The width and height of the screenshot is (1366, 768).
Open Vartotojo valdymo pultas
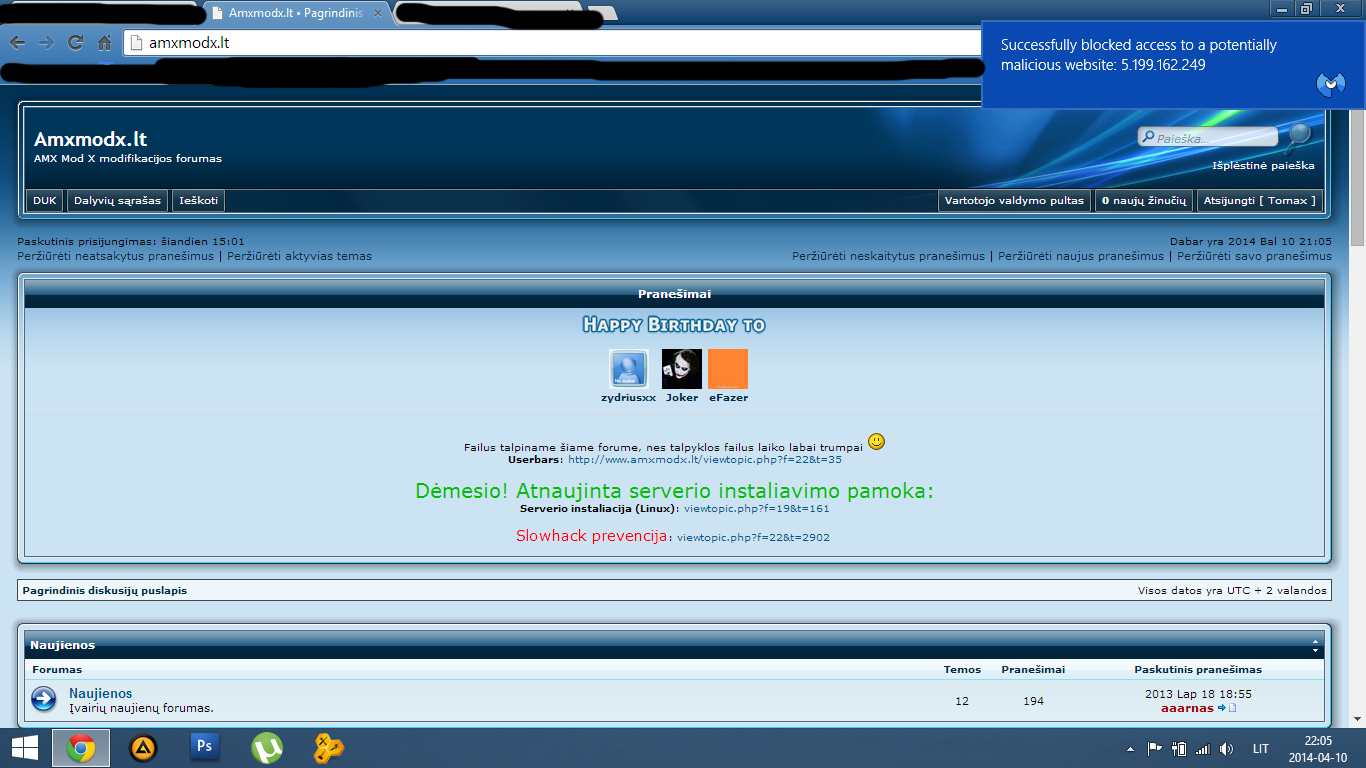click(1014, 201)
